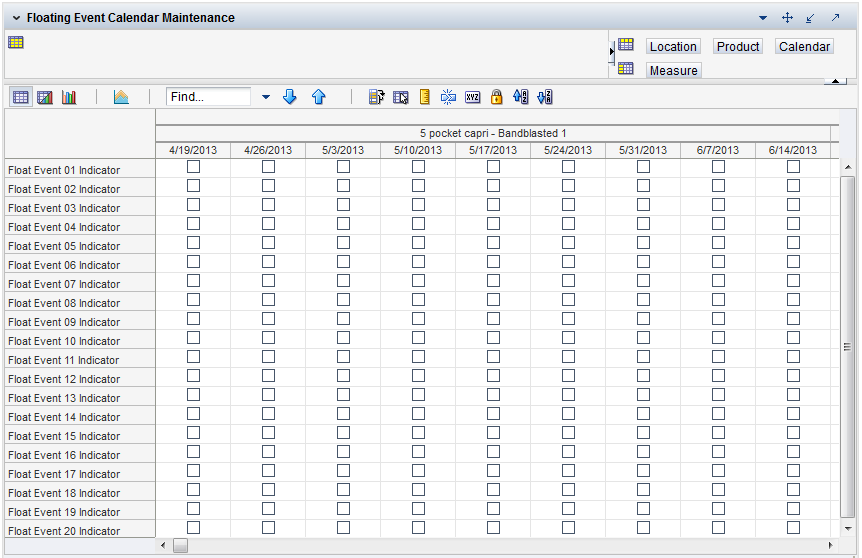Check Float Event 03 Indicator for 5/3/2013

click(x=344, y=205)
